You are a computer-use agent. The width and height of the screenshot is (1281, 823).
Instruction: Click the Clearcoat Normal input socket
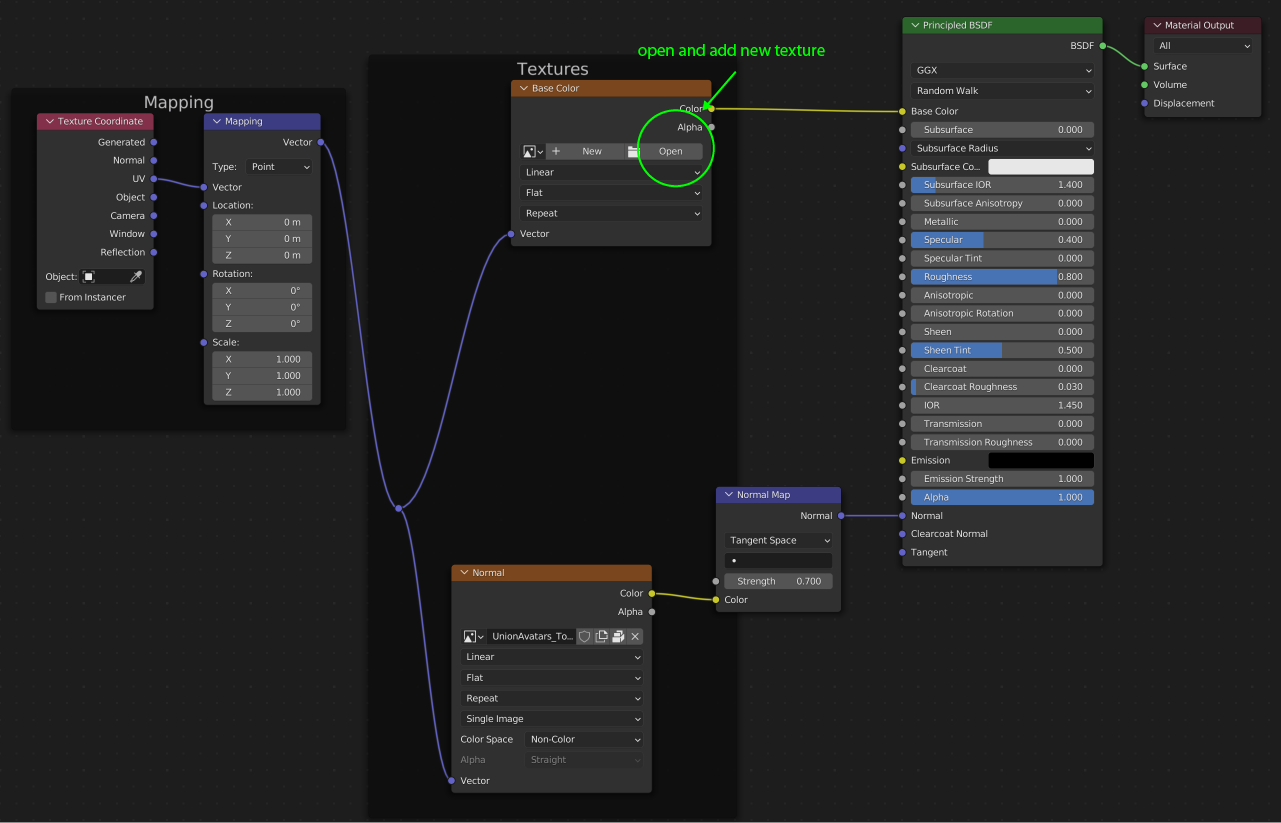(902, 534)
